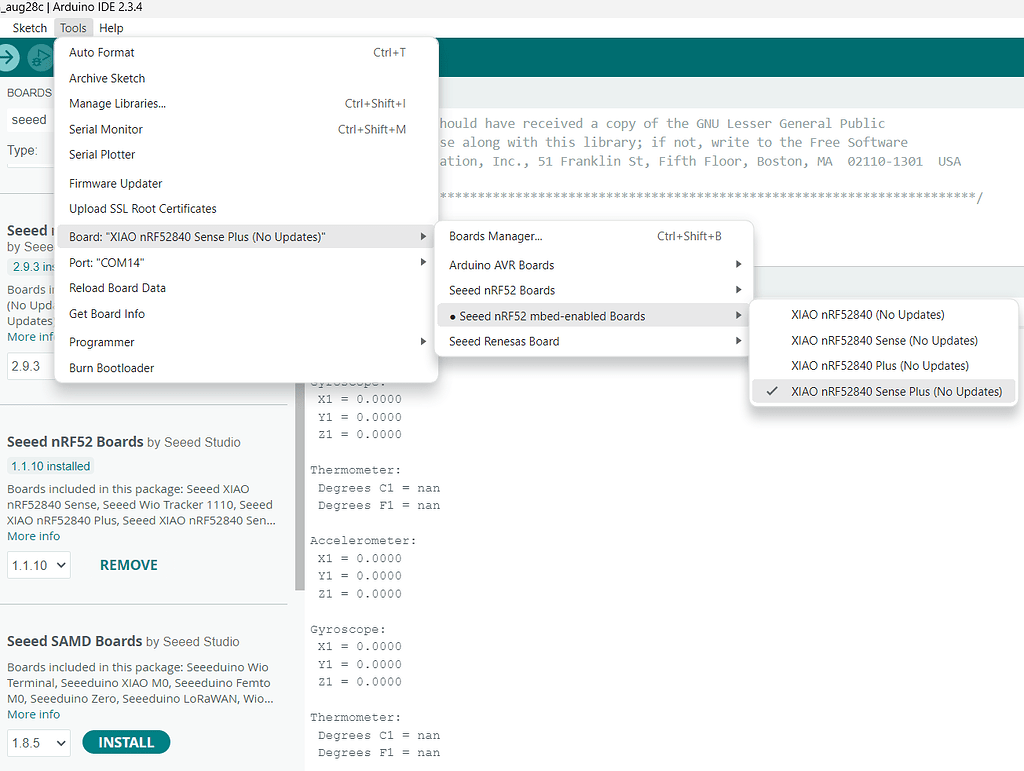Click the boards search field containing "seeed"
Viewport: 1024px width, 771px height.
30,120
